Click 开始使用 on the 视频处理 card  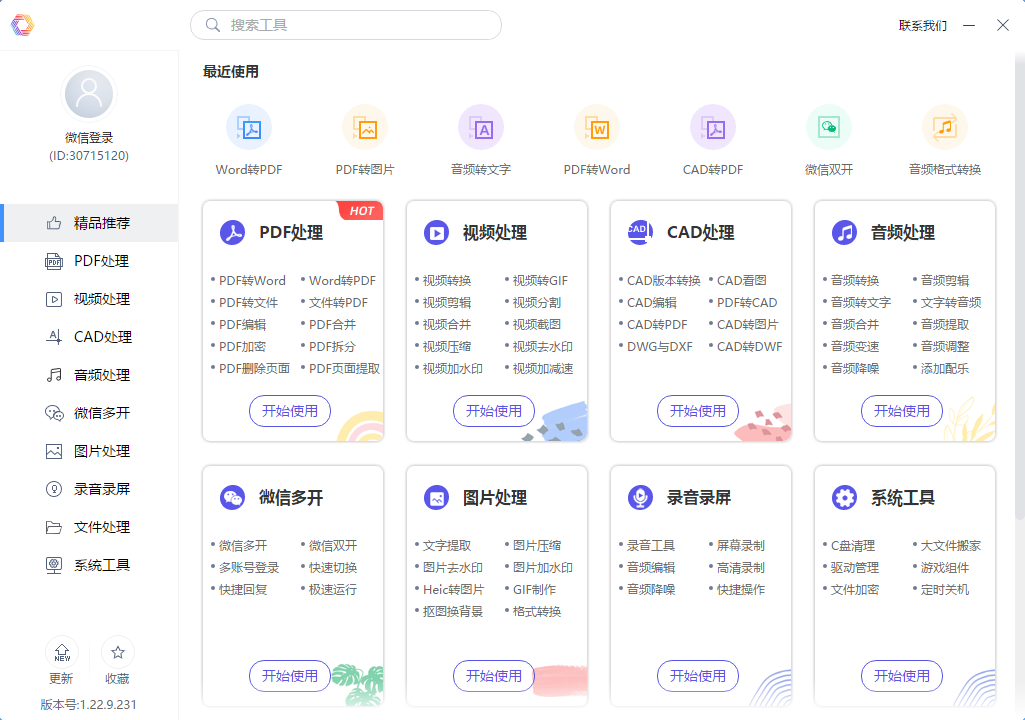[x=494, y=411]
